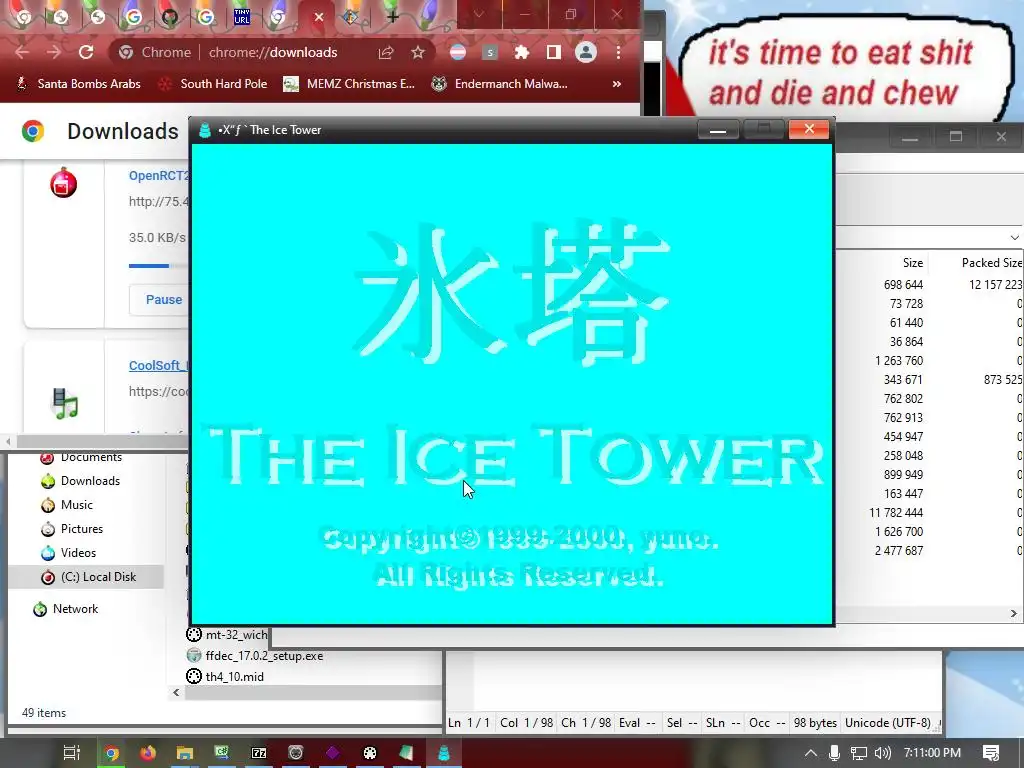Image resolution: width=1024 pixels, height=768 pixels.
Task: Click Explorer's horizontal scrollbar left arrow
Action: [176, 692]
